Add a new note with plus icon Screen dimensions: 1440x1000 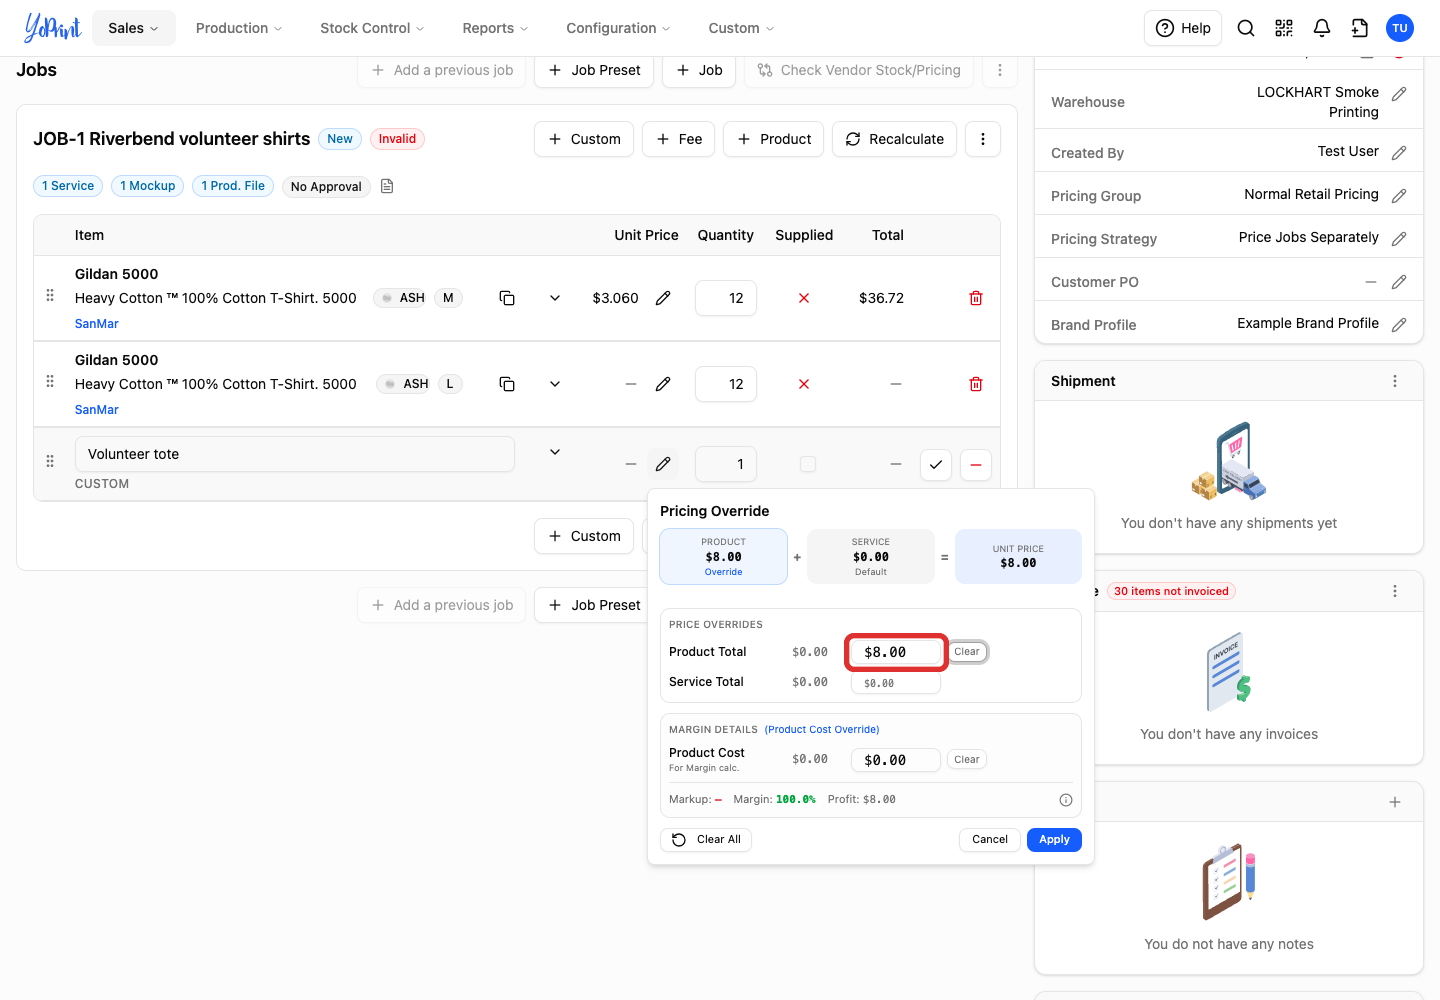click(1395, 802)
